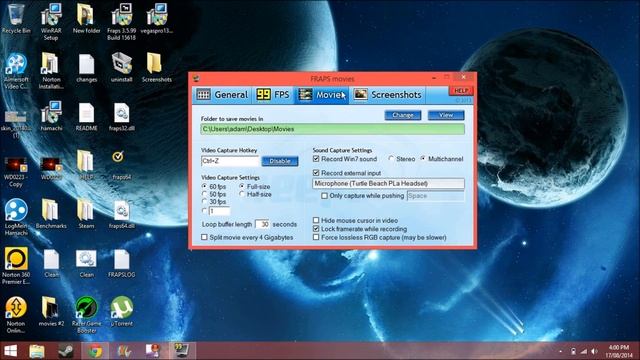Select the Half-size radio button
Image resolution: width=640 pixels, height=360 pixels.
point(242,194)
